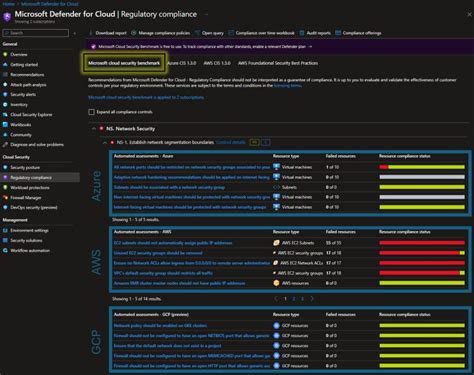
Task: Click the Environment settings icon
Action: (5, 230)
